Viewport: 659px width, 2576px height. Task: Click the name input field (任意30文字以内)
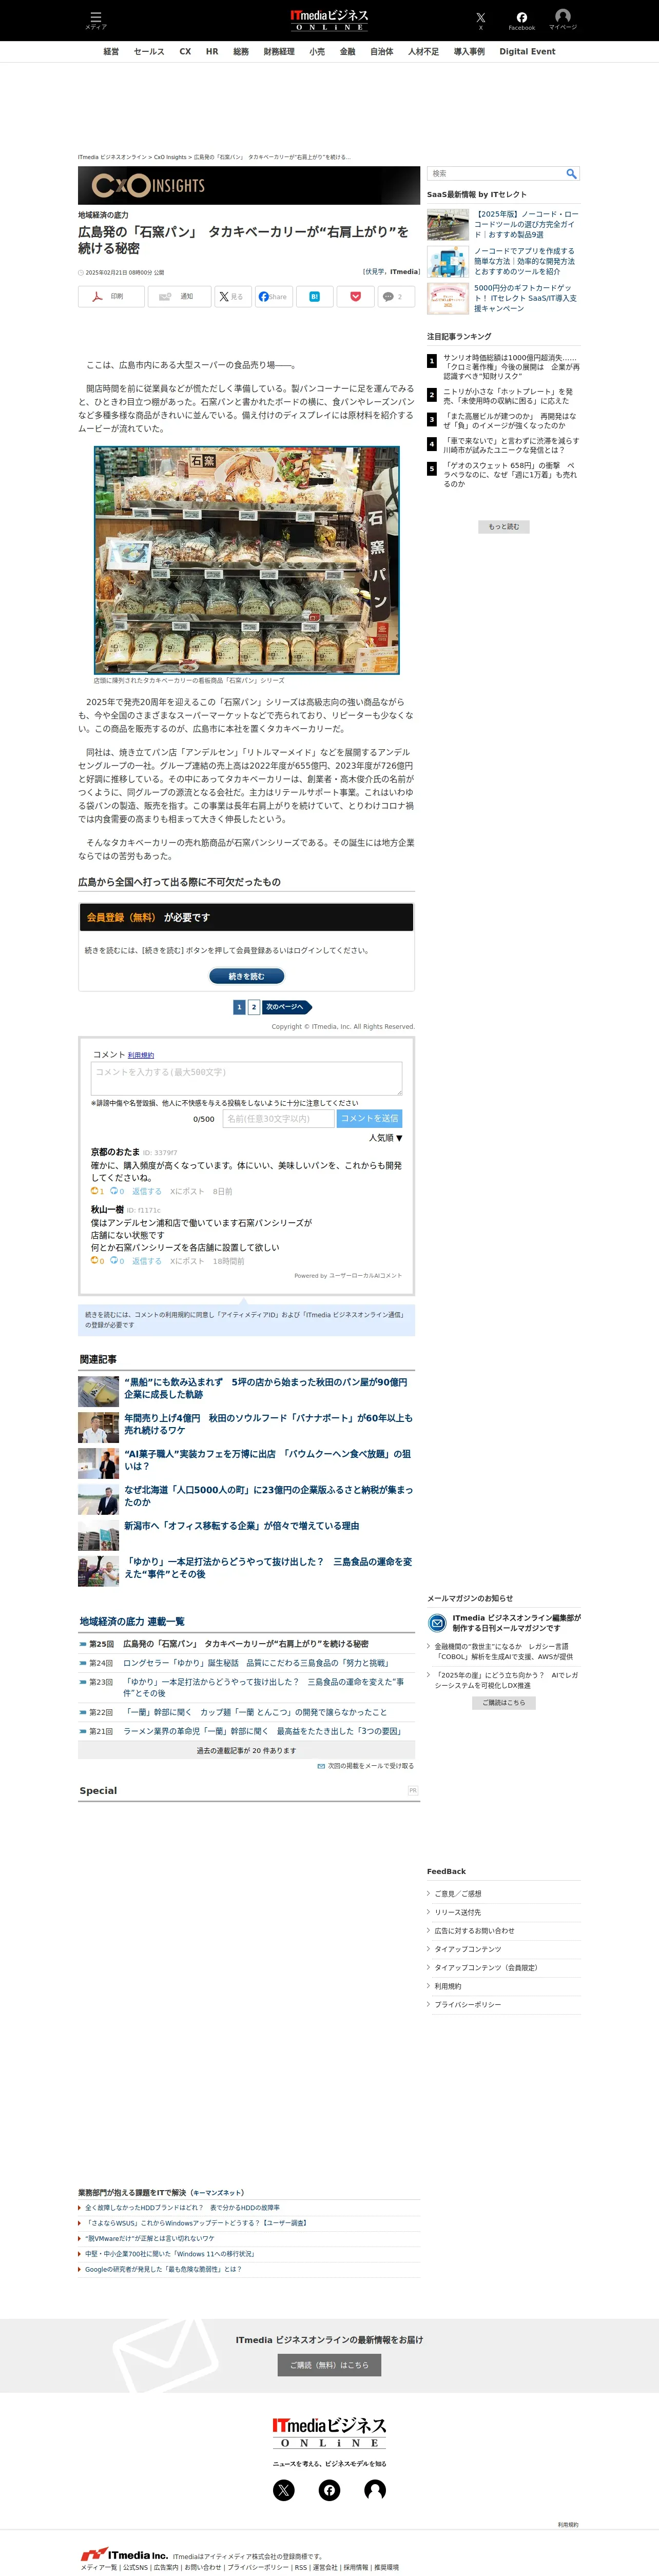[278, 1118]
